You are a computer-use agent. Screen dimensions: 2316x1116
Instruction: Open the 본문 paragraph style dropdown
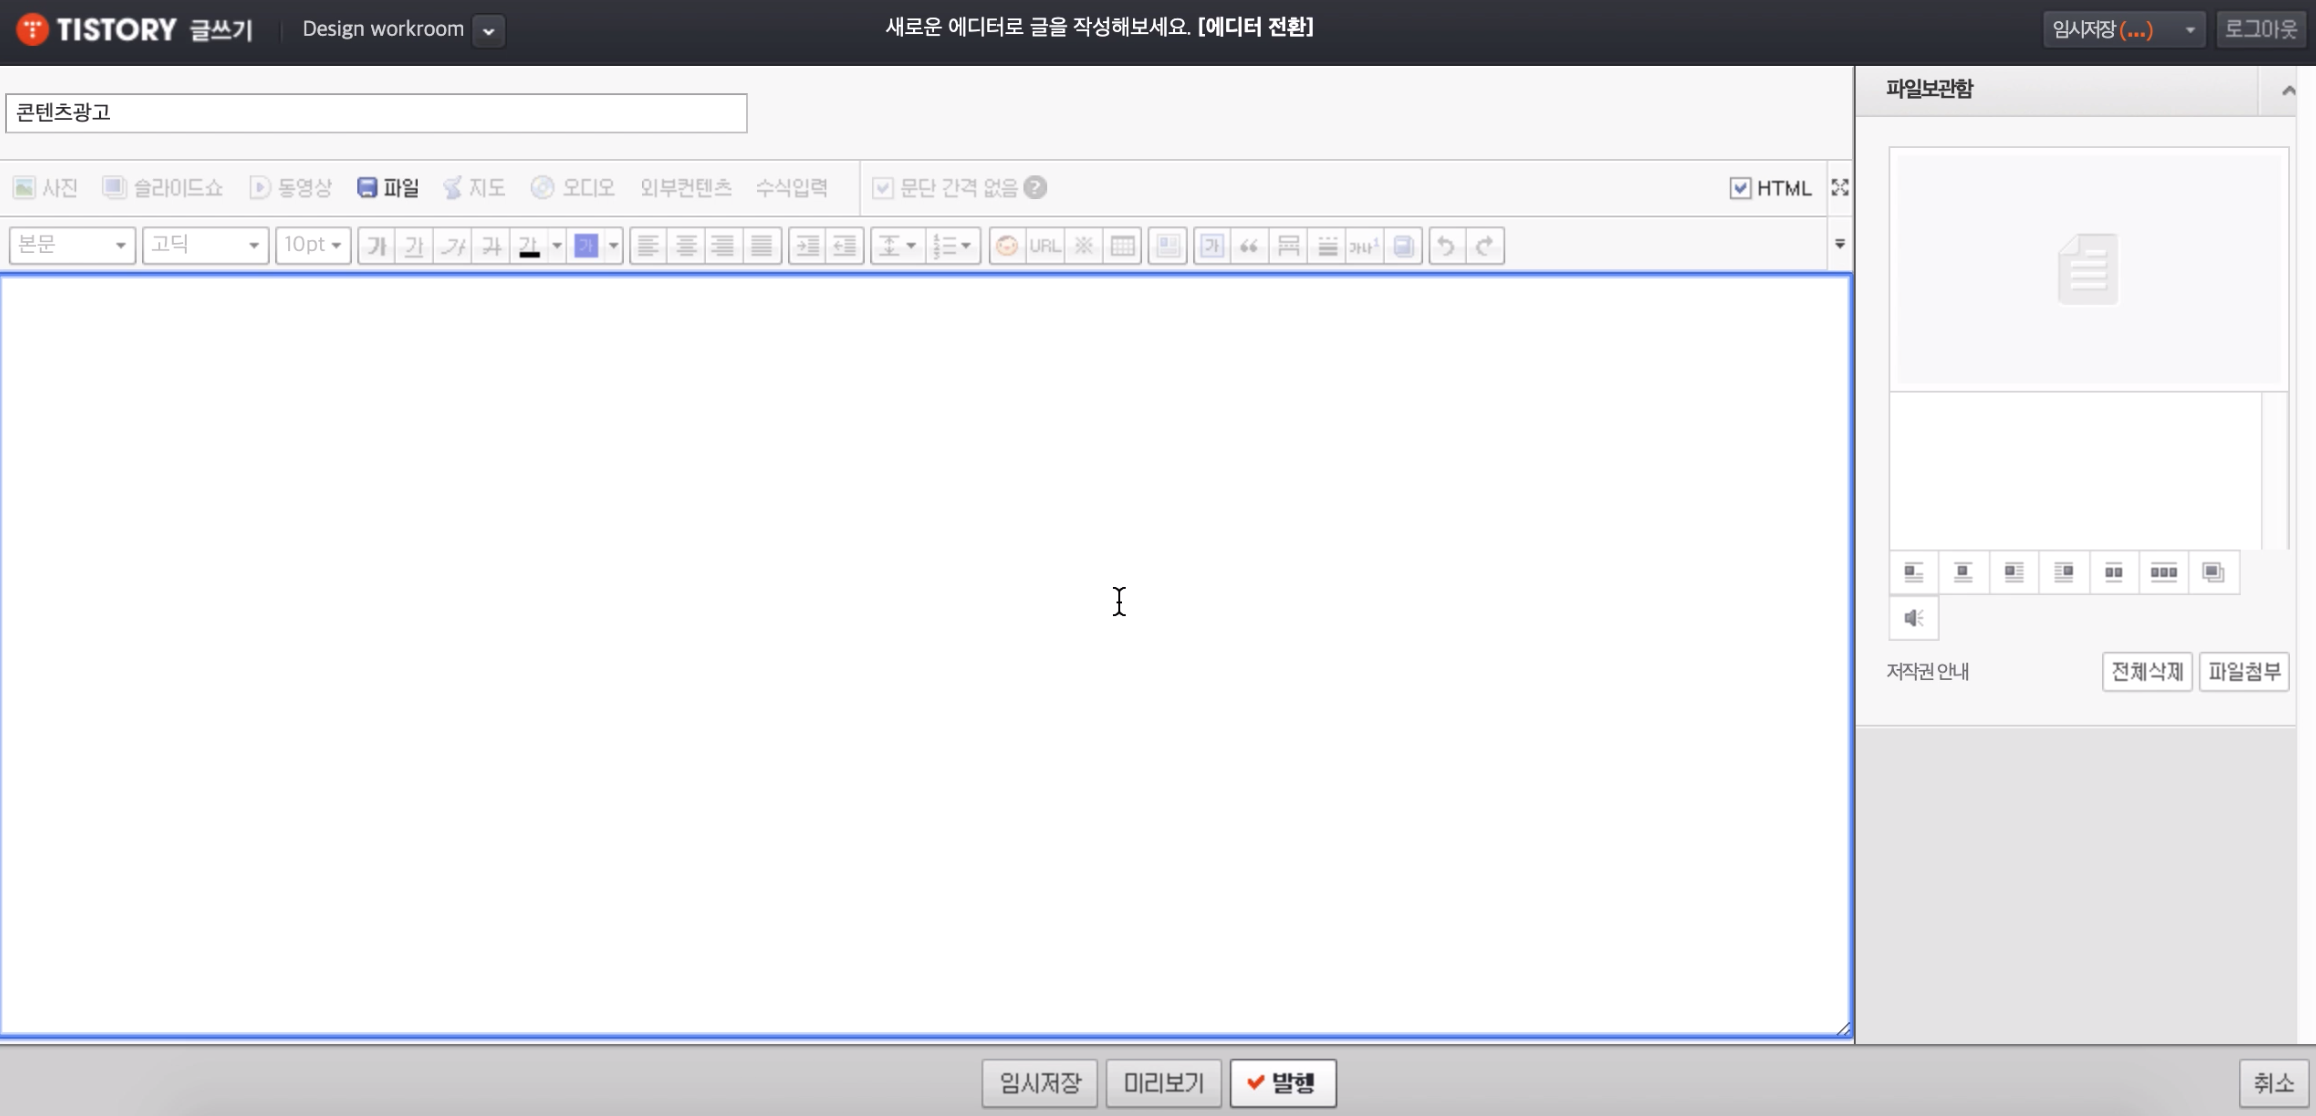tap(72, 245)
